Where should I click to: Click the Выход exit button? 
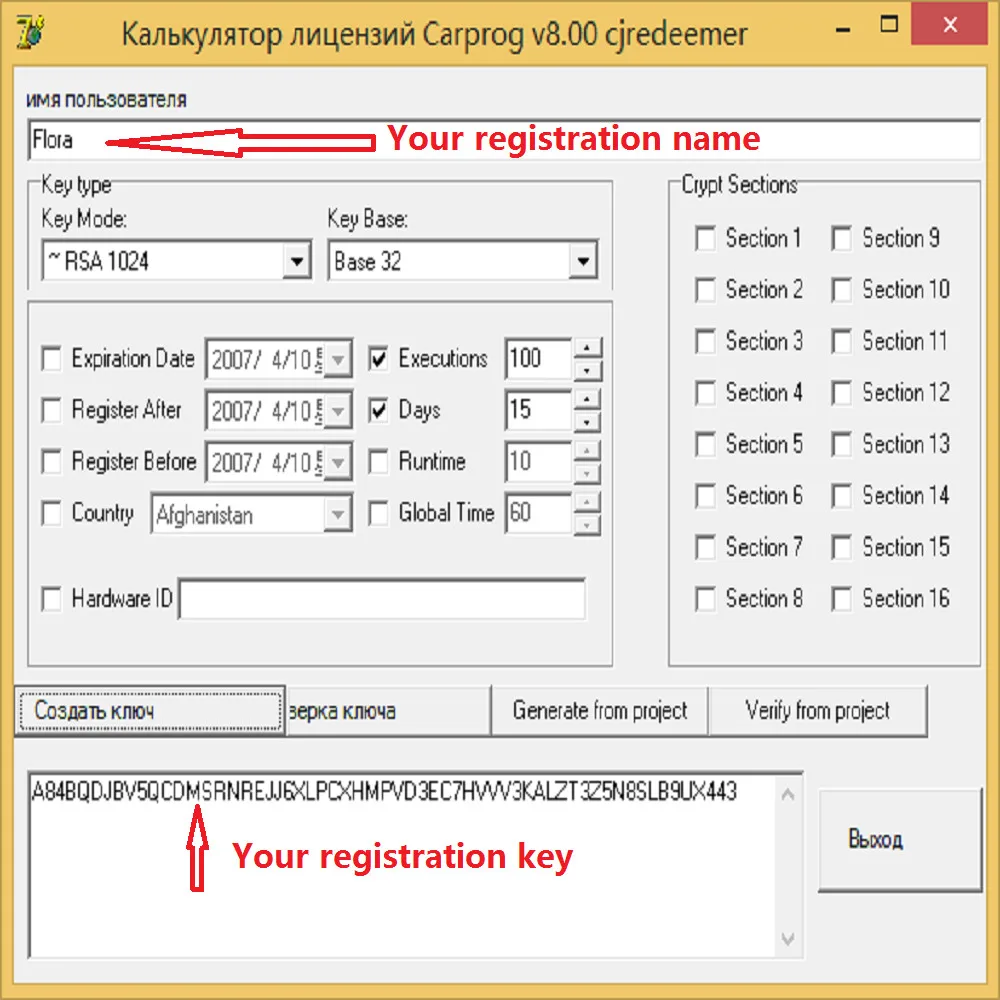(x=900, y=839)
